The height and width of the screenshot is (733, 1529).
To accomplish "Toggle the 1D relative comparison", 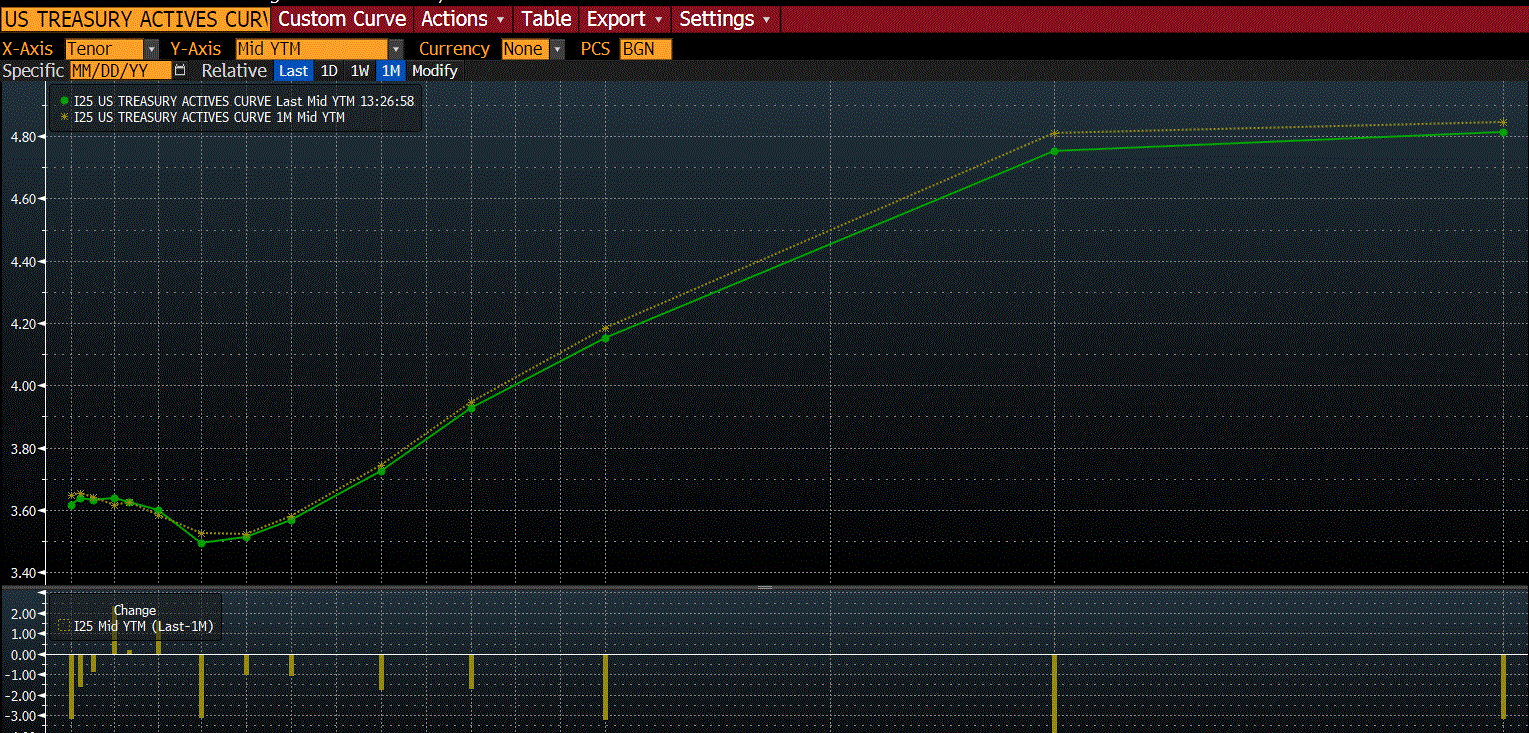I will point(329,71).
